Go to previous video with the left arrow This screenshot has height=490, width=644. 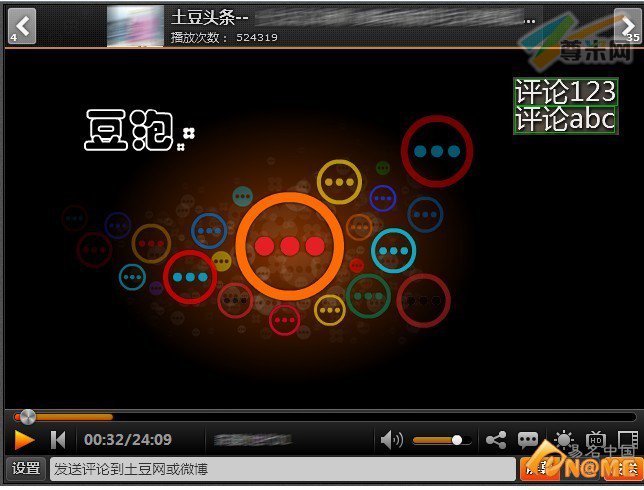point(22,26)
